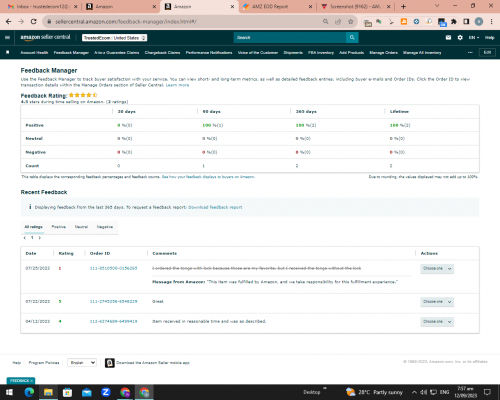This screenshot has width=500, height=400.
Task: Open the Chrome Extensions puzzle icon
Action: tap(454, 21)
